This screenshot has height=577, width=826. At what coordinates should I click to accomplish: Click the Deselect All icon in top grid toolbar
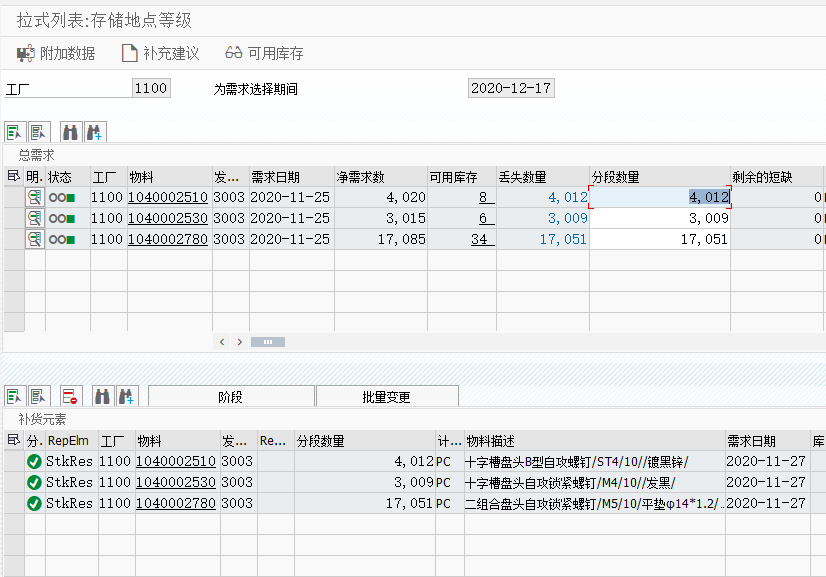[x=37, y=131]
